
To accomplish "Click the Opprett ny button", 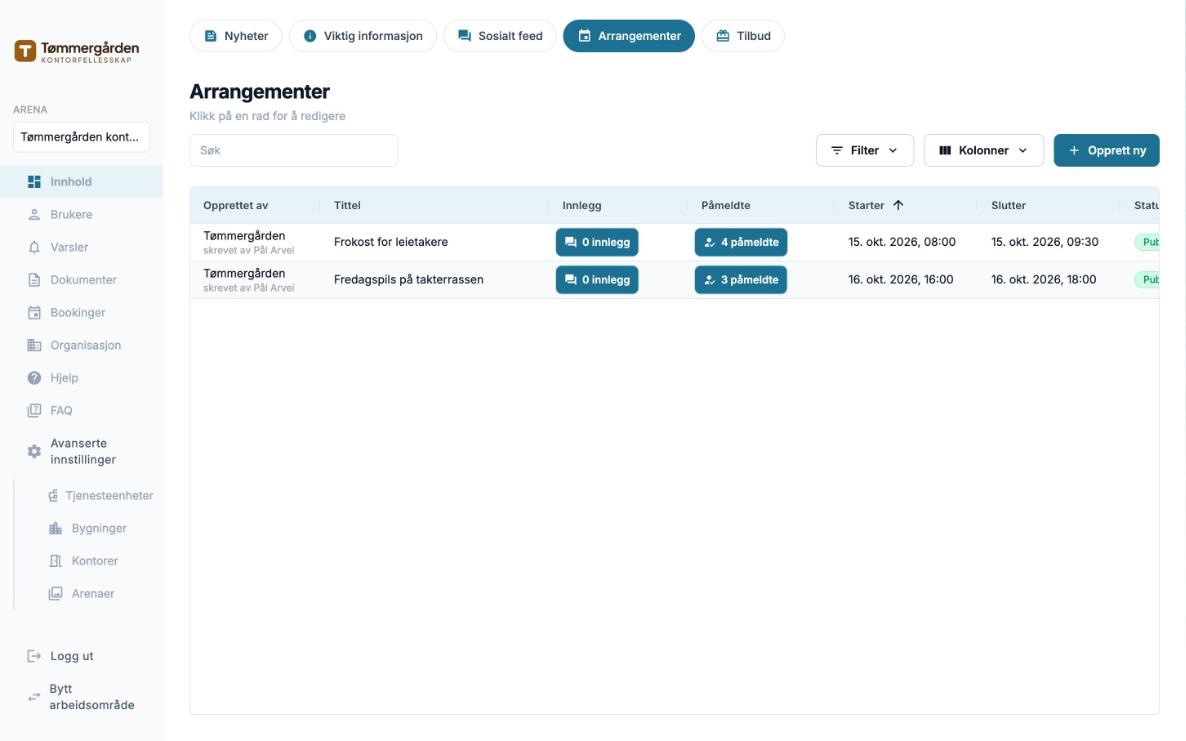I will tap(1107, 150).
